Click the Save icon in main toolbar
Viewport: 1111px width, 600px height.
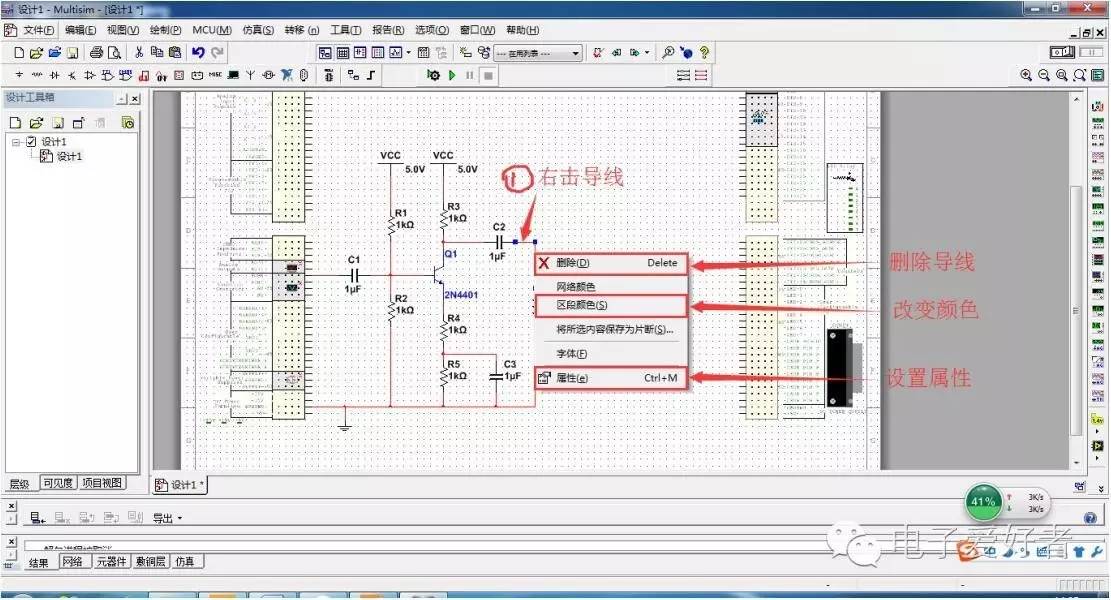[x=72, y=52]
